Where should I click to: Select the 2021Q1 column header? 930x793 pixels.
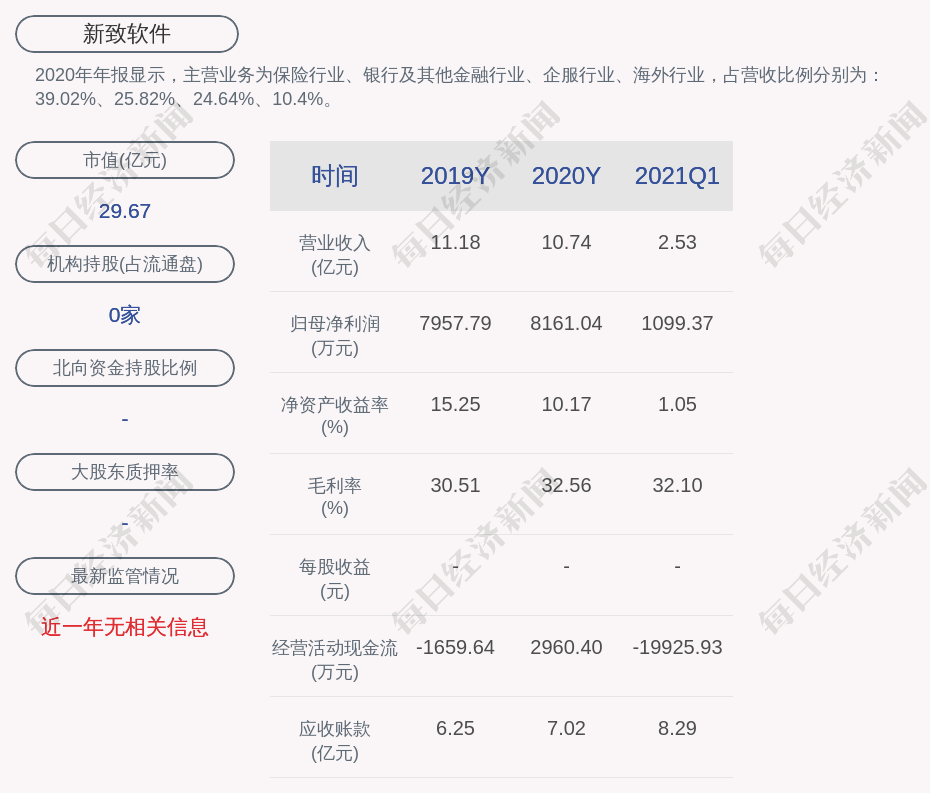click(x=677, y=176)
